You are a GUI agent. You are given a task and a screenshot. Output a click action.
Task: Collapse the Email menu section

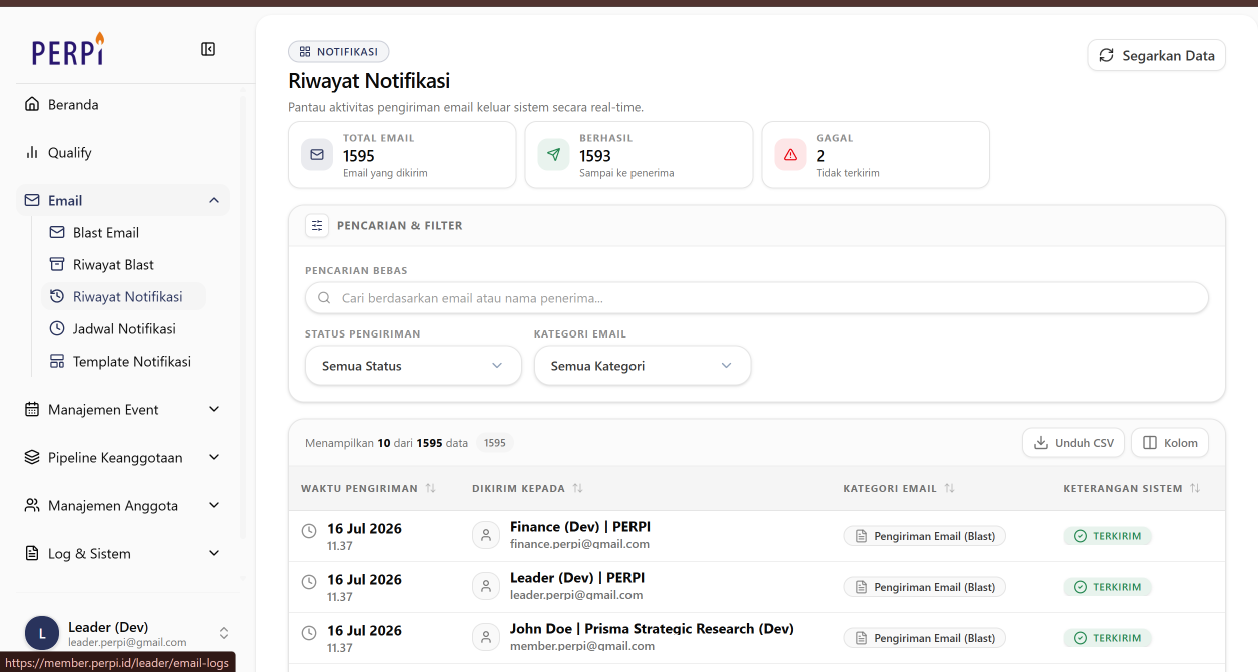123,200
